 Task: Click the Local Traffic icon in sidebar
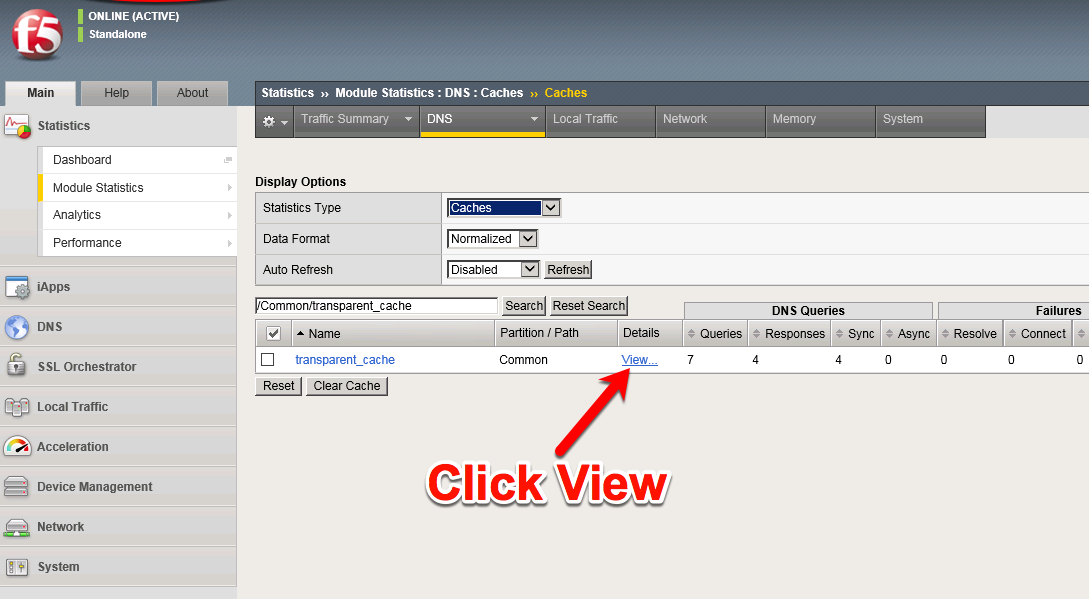(x=17, y=407)
